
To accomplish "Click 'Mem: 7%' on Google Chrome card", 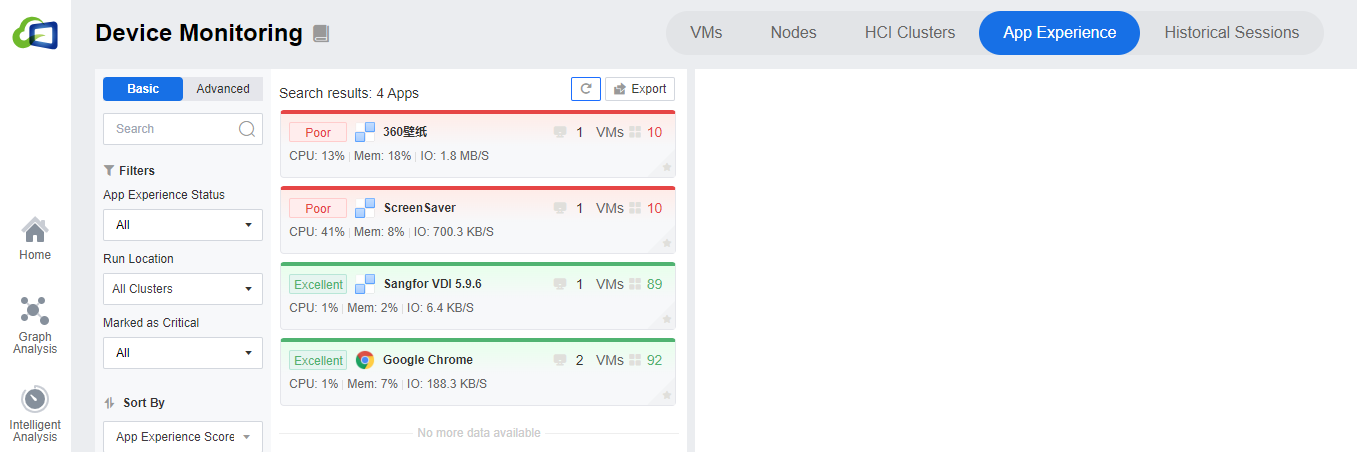I will tap(376, 384).
